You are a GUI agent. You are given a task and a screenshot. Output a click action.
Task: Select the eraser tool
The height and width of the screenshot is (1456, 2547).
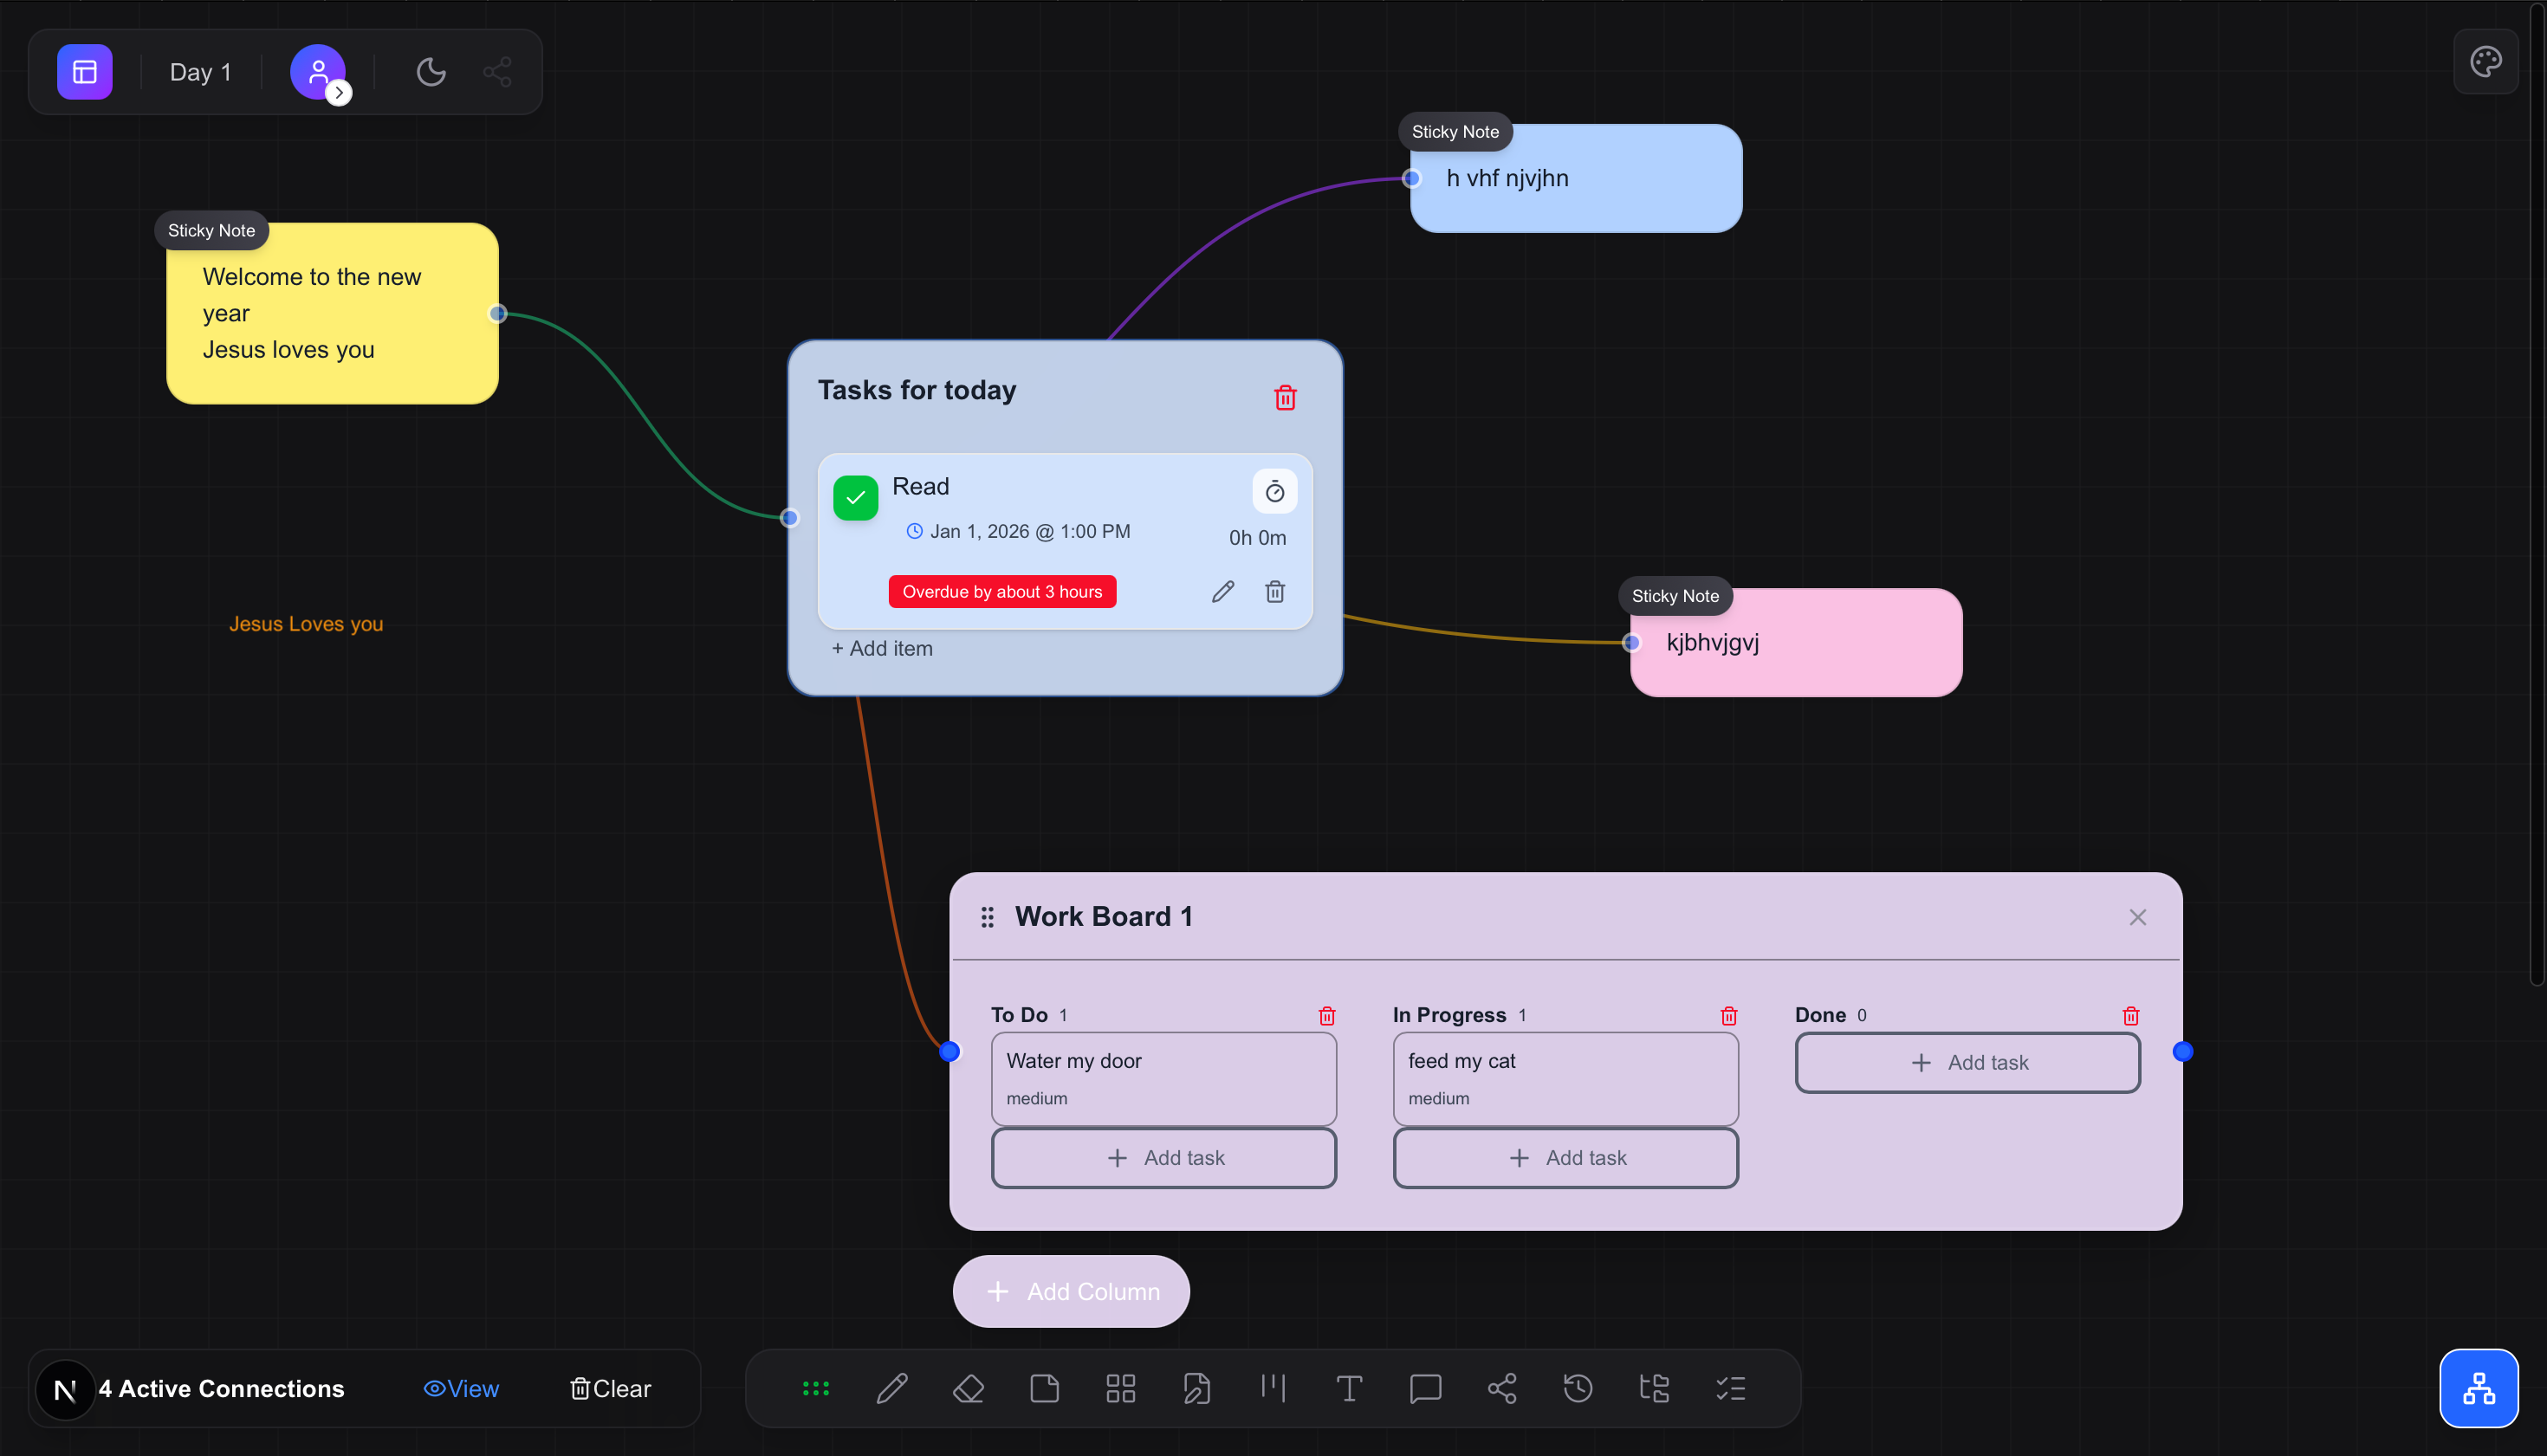[968, 1388]
